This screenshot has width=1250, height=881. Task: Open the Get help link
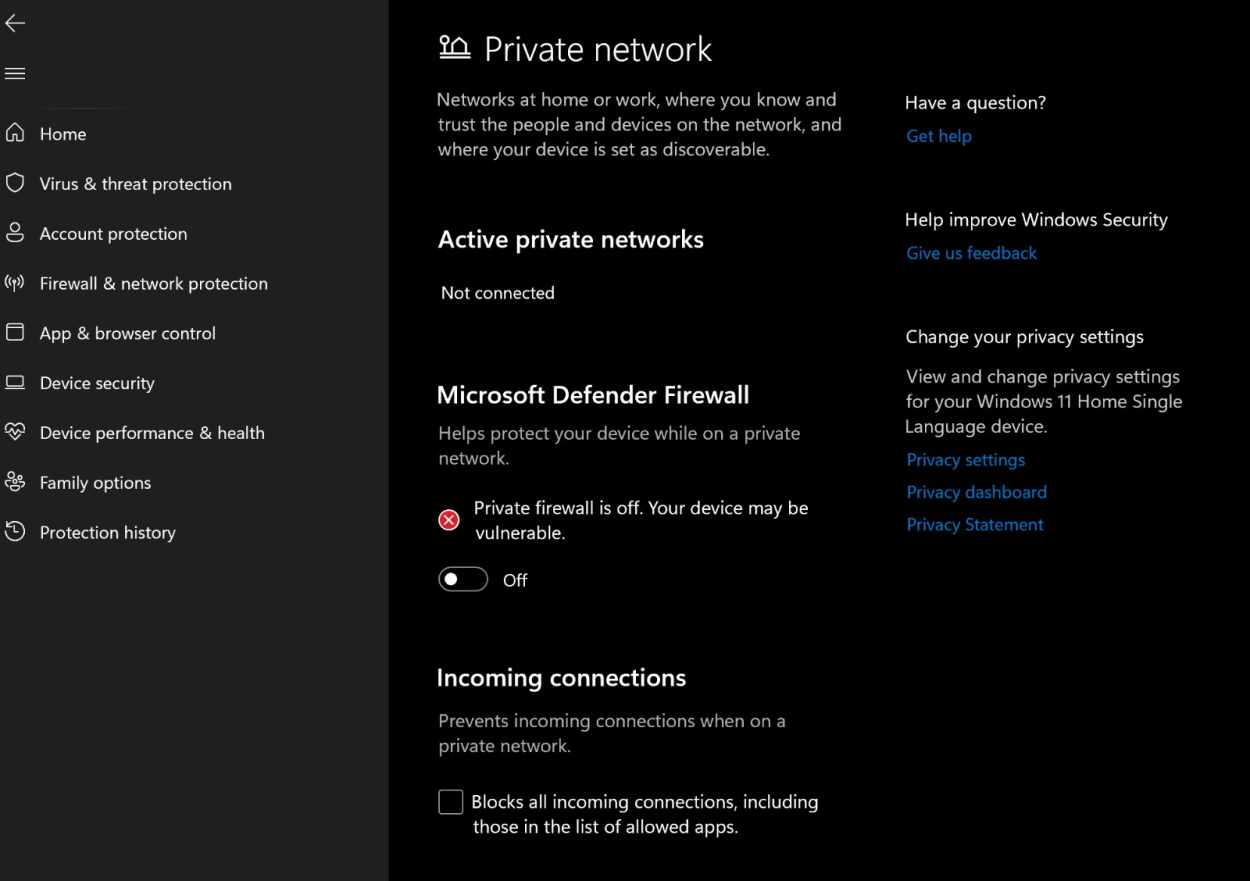pos(938,136)
